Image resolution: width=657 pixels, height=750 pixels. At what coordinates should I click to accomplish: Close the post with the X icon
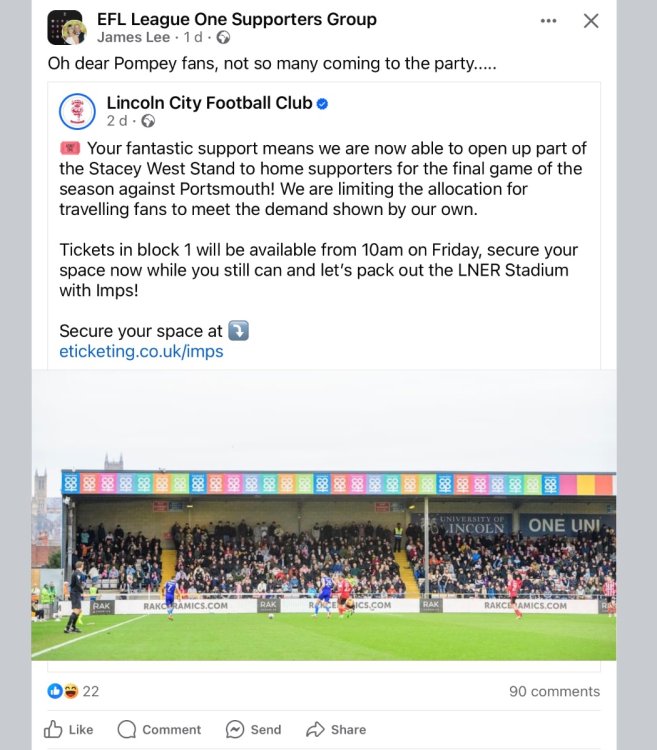[591, 21]
